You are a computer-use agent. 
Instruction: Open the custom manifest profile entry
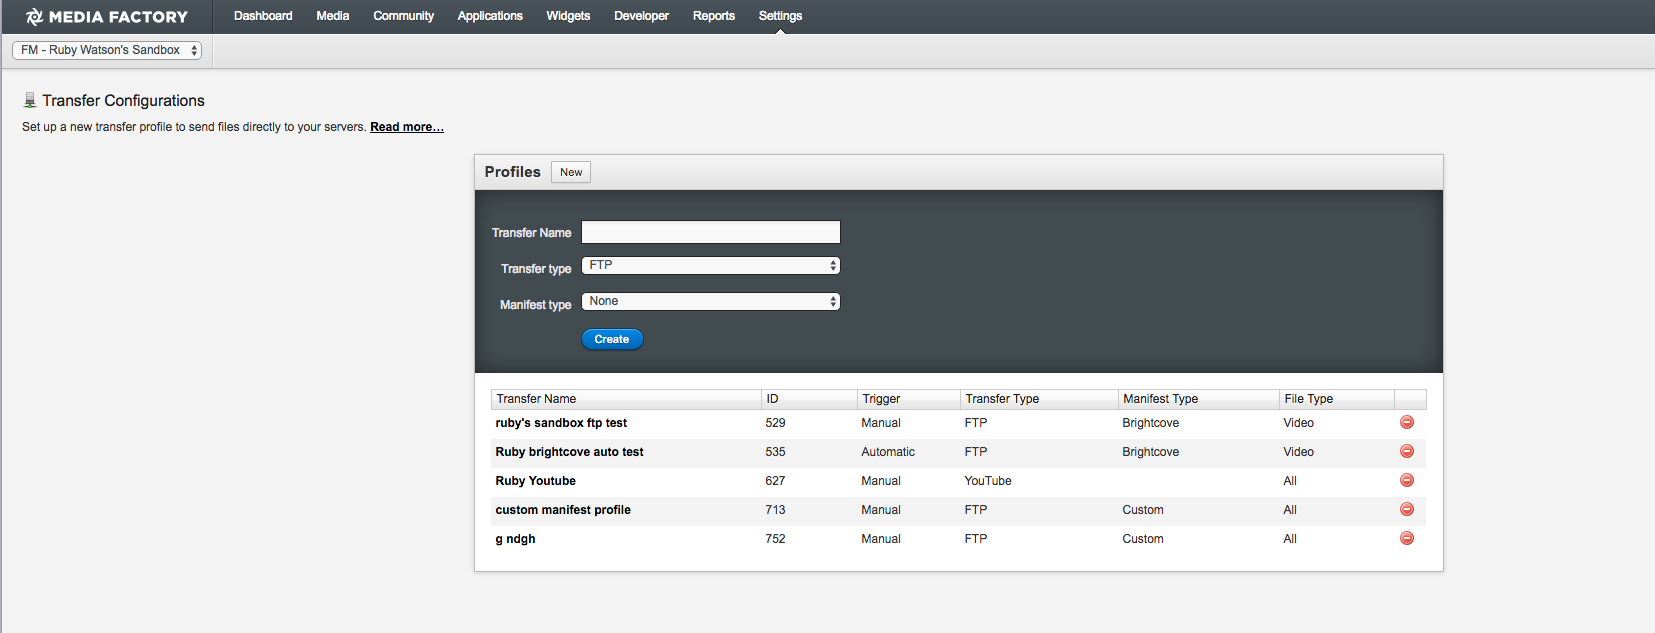point(563,510)
